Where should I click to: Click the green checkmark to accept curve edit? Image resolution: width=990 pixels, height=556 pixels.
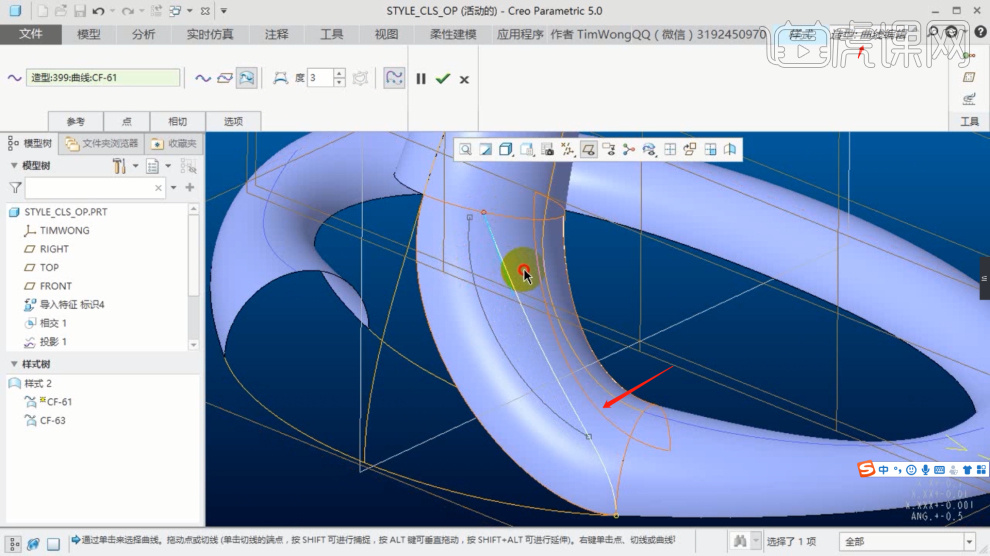click(442, 78)
